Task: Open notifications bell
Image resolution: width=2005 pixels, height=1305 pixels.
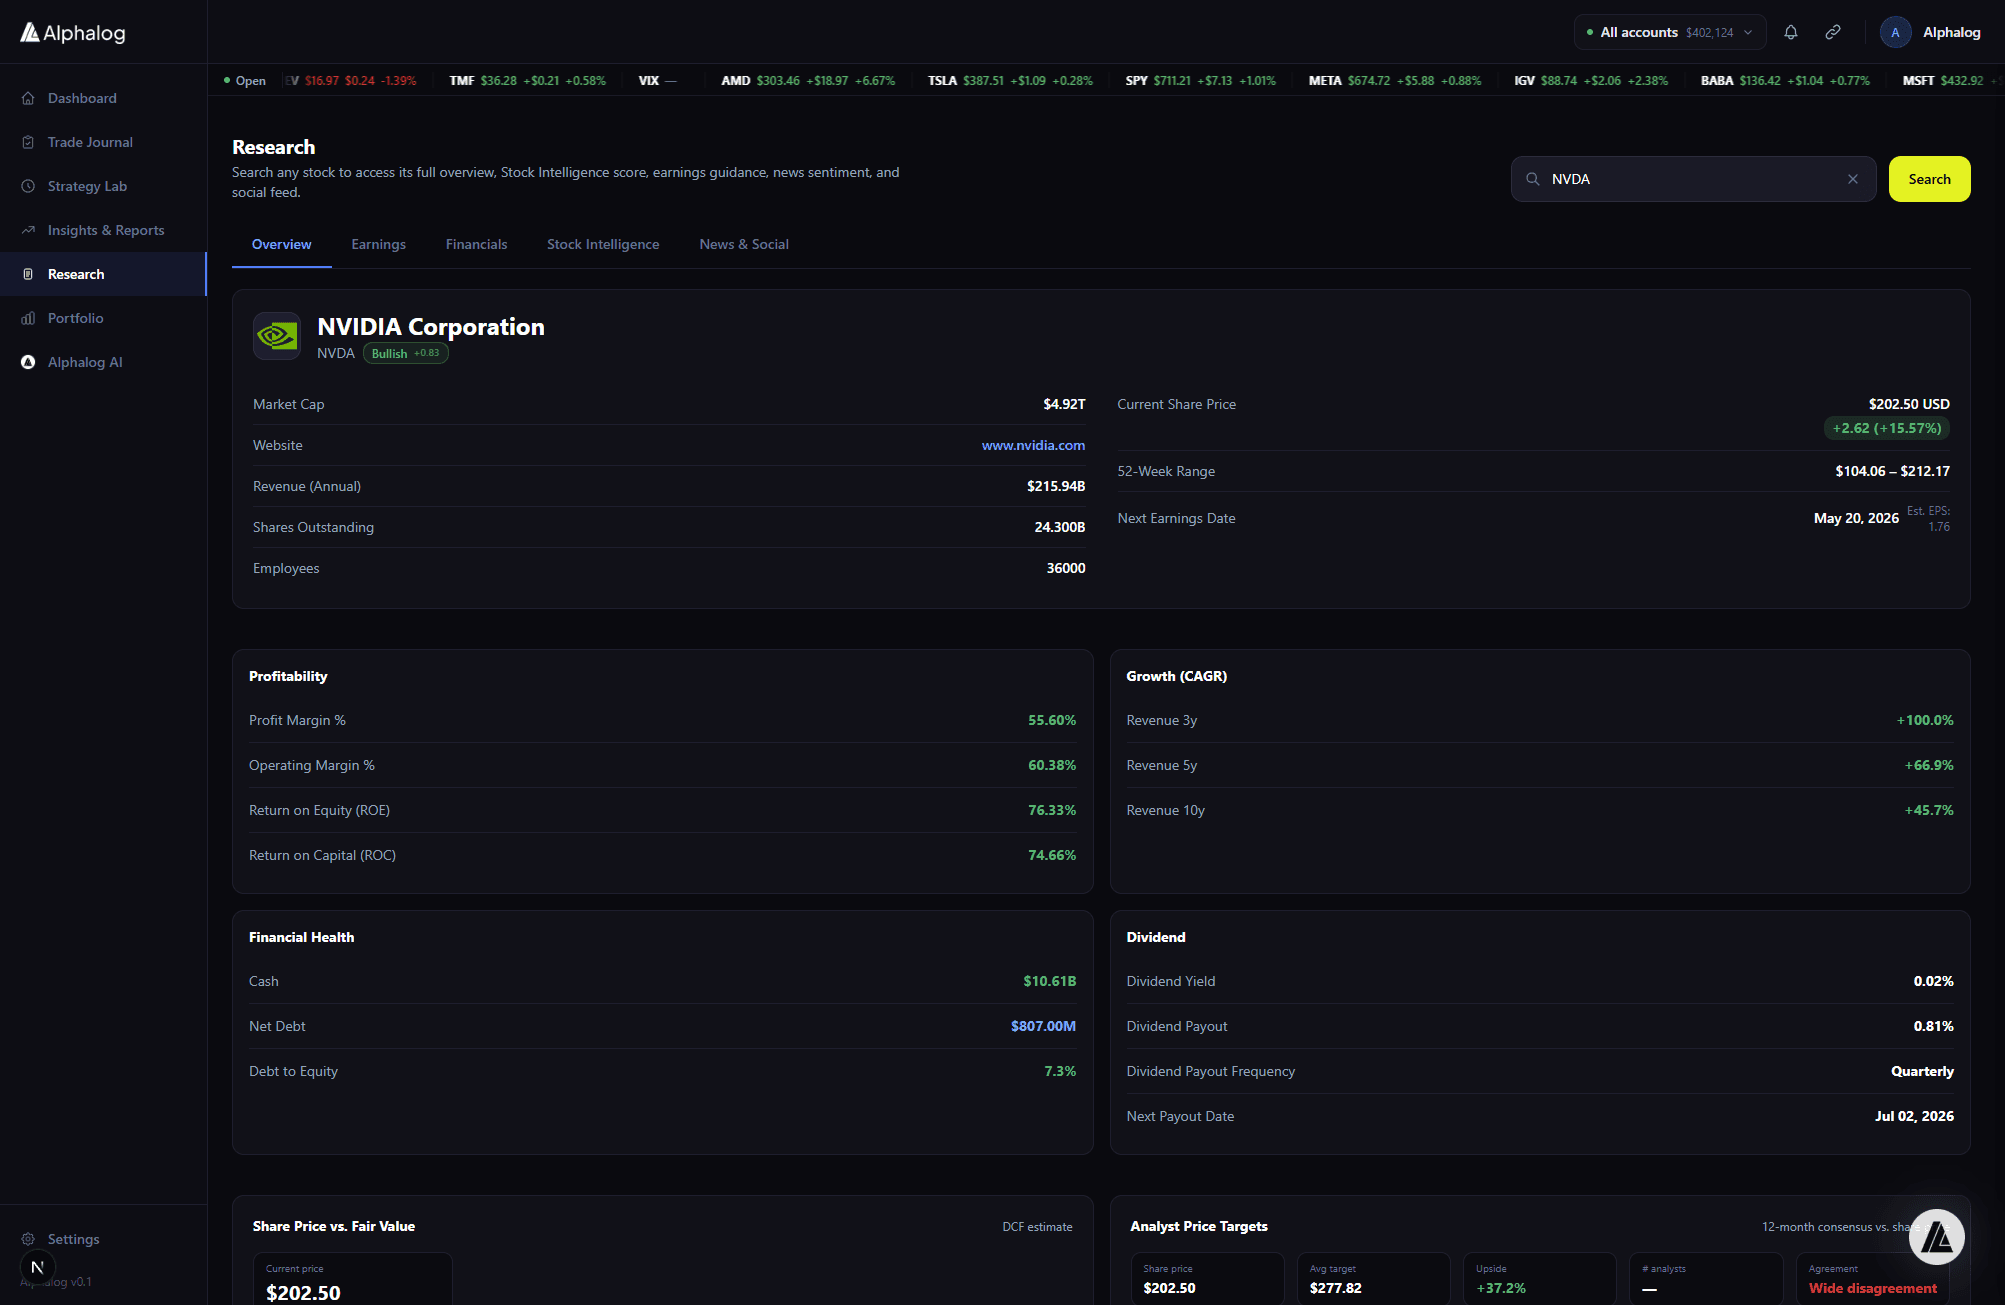Action: pyautogui.click(x=1791, y=32)
